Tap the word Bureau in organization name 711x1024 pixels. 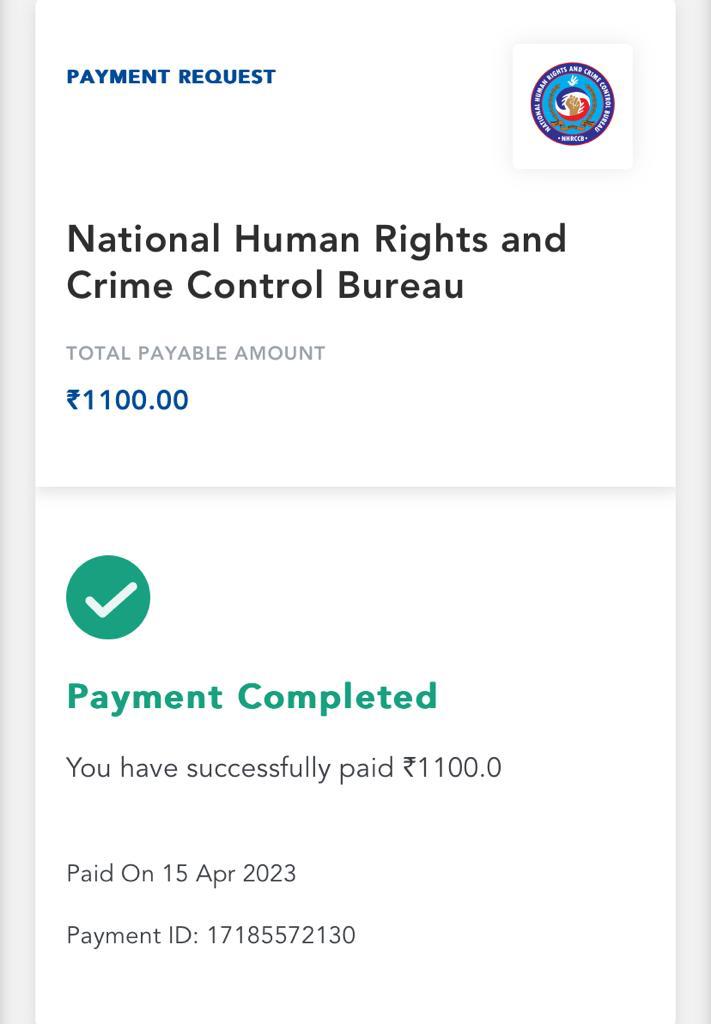click(401, 285)
